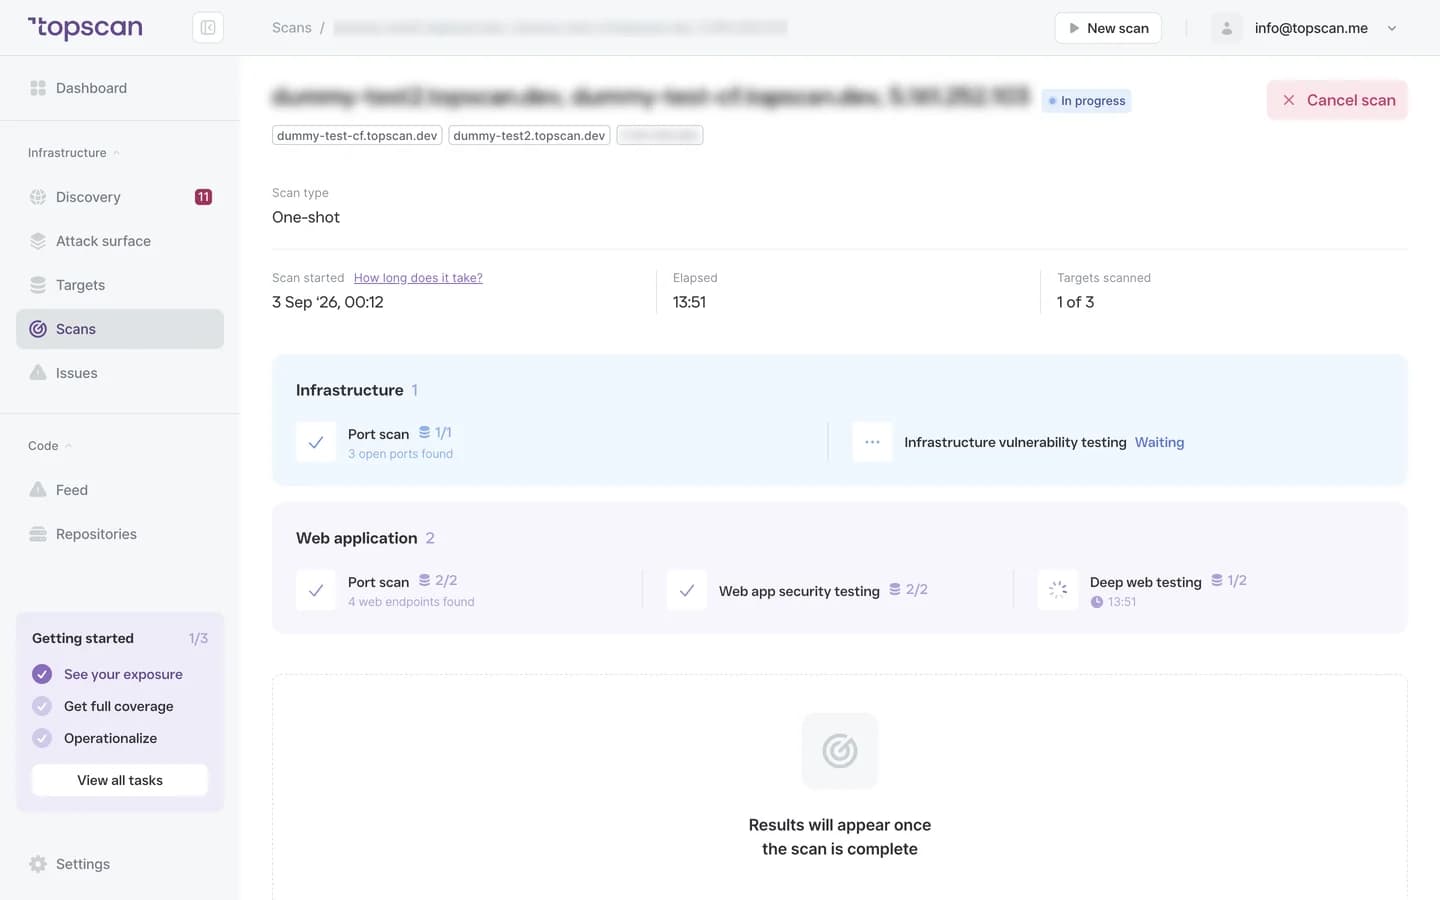The width and height of the screenshot is (1440, 900).
Task: Cancel the scan in progress
Action: (1337, 100)
